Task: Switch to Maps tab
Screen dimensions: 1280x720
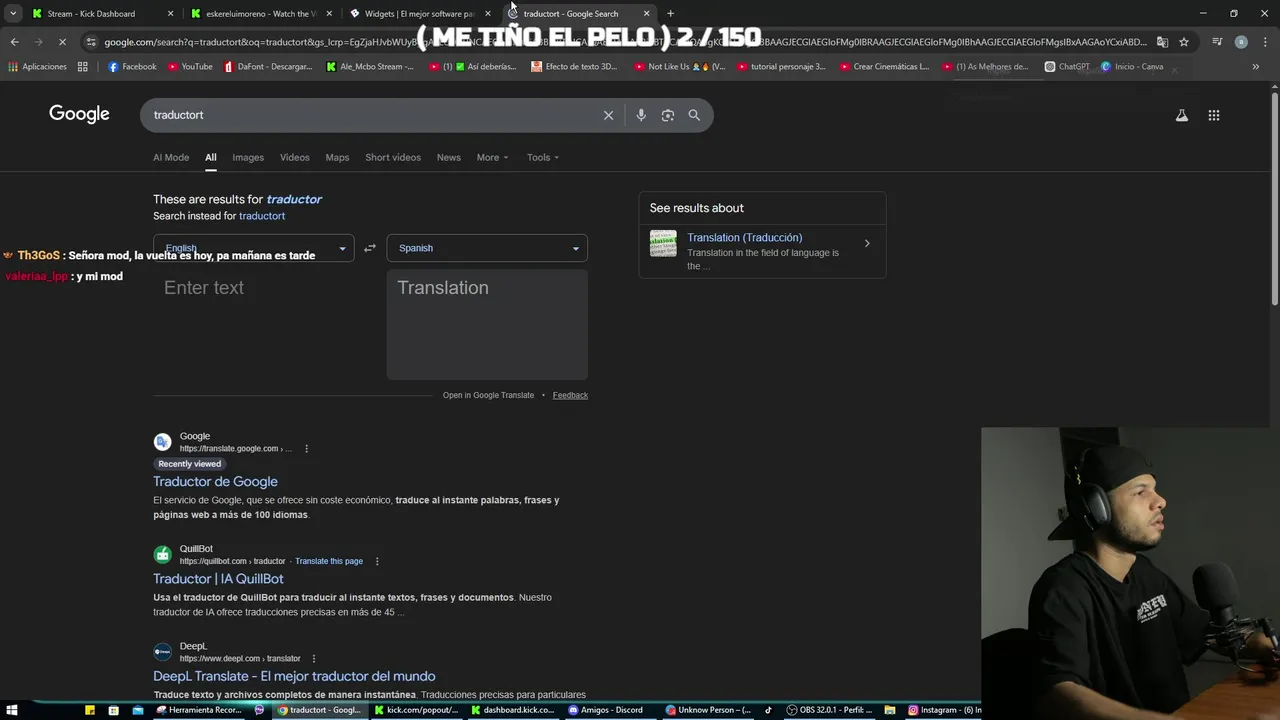Action: [337, 157]
